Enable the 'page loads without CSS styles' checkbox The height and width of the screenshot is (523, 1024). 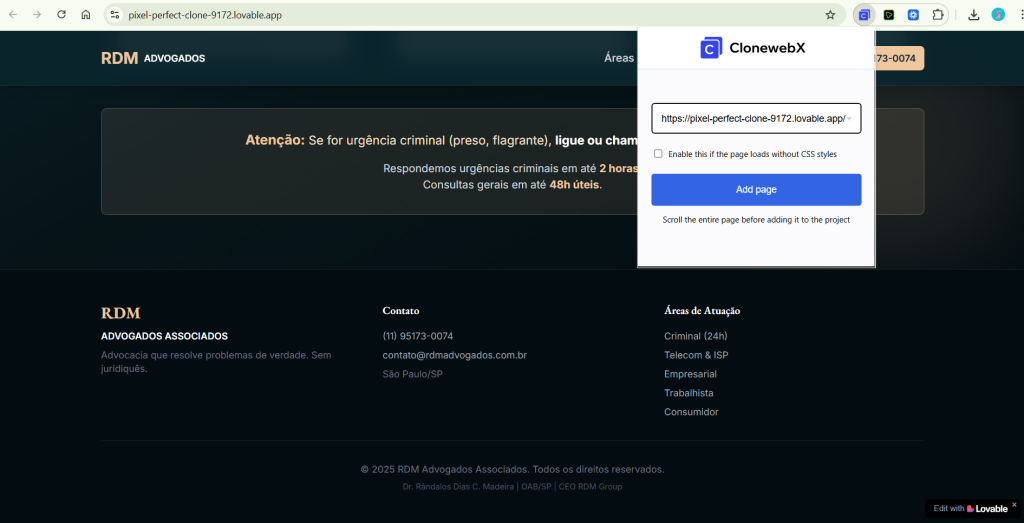[658, 154]
